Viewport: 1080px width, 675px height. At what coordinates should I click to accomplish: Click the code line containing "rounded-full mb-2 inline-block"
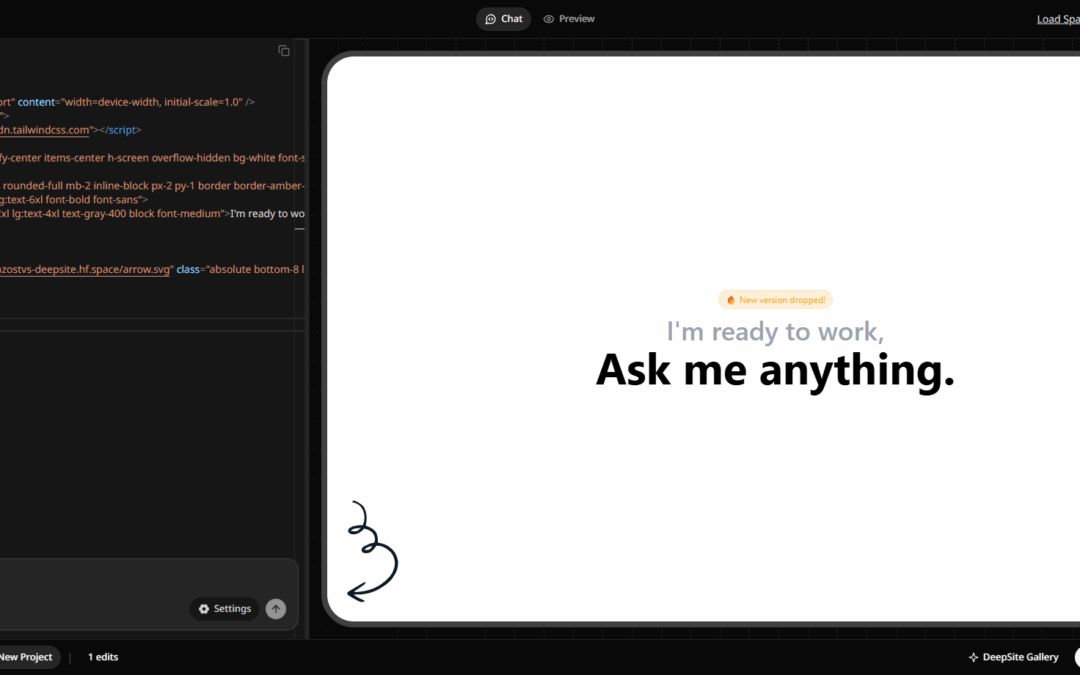click(x=152, y=186)
